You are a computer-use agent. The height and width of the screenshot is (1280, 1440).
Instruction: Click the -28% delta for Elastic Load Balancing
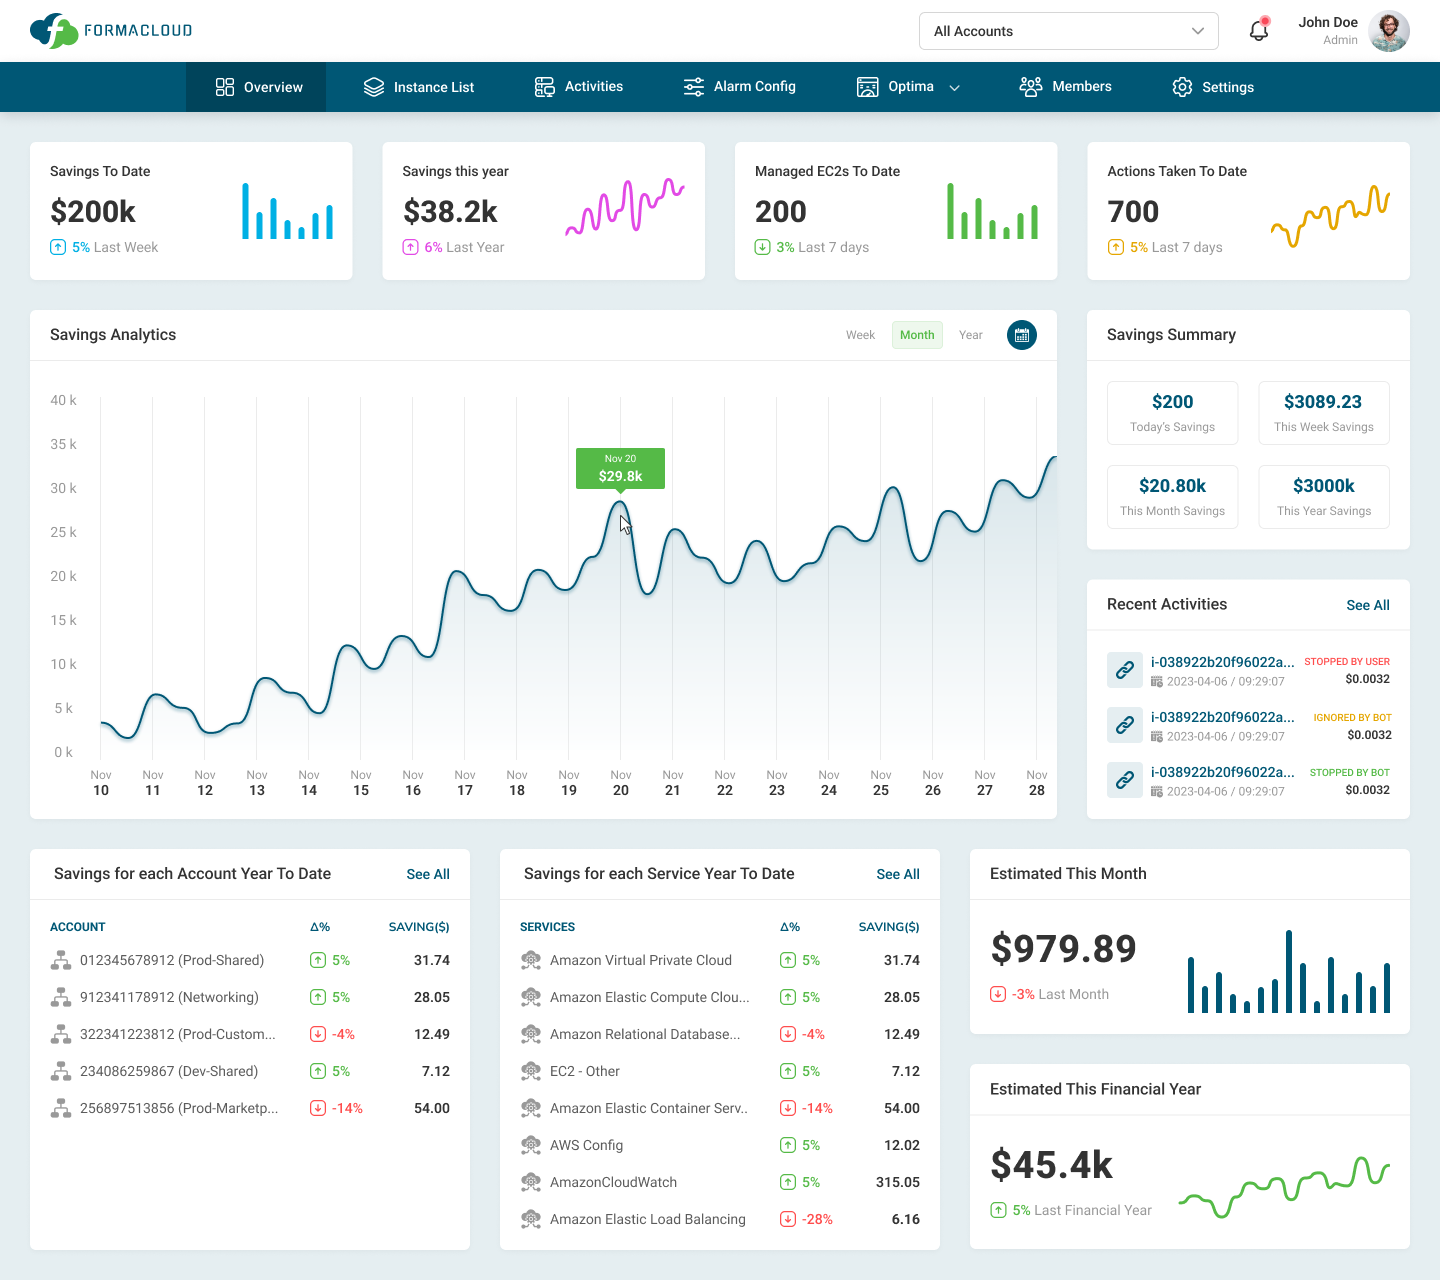(817, 1219)
